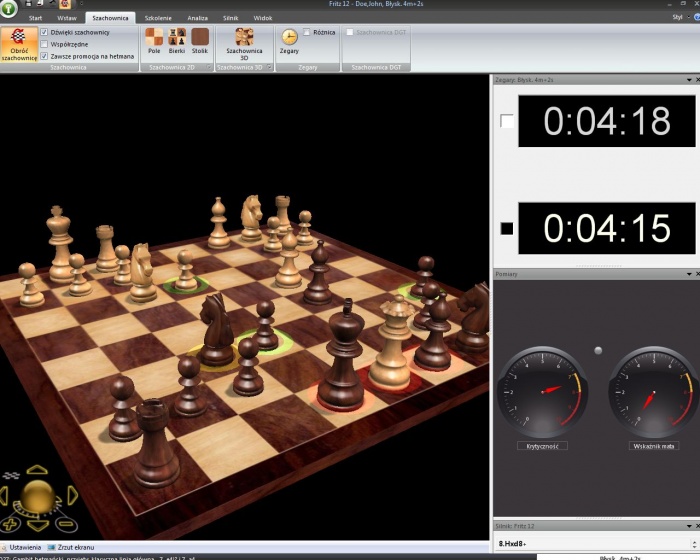The height and width of the screenshot is (560, 700).
Task: Click the Zrzut ekranu screenshot icon
Action: click(51, 547)
